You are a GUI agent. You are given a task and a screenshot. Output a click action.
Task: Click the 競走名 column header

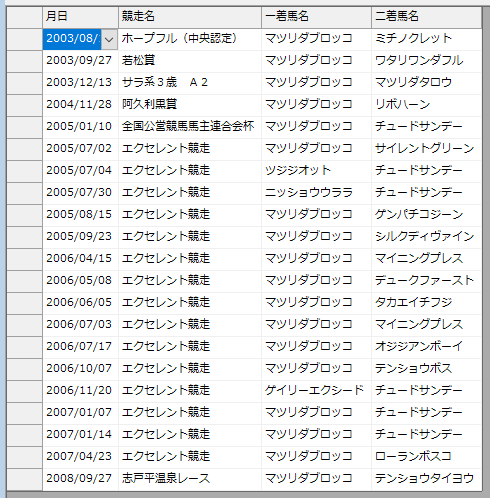pyautogui.click(x=190, y=17)
